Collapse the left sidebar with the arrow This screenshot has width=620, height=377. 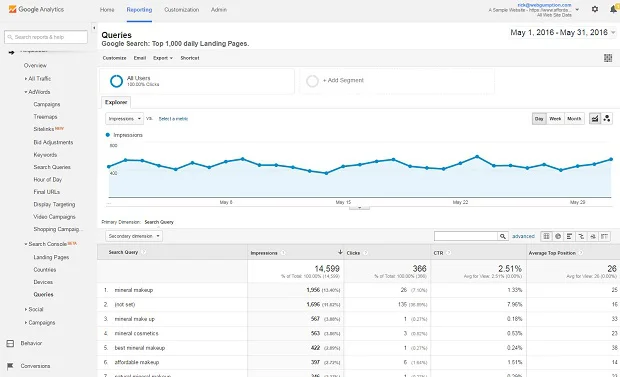94,28
